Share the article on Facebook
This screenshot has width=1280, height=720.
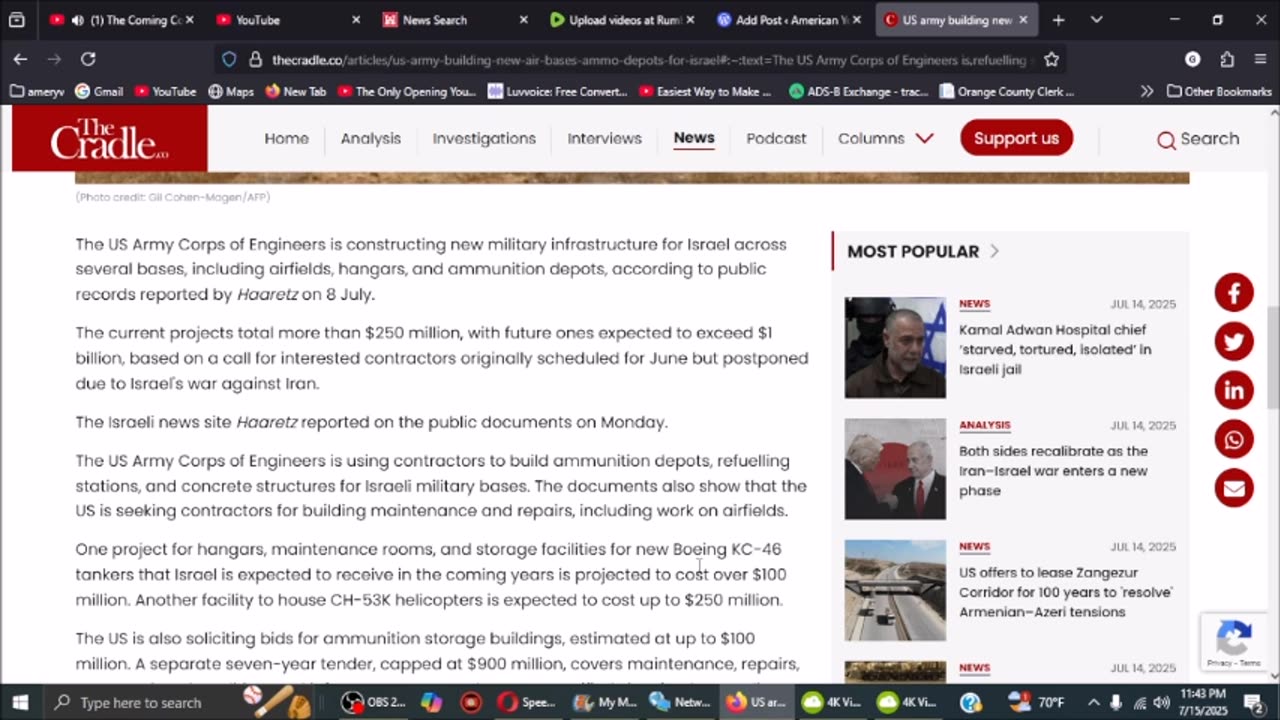(1234, 293)
